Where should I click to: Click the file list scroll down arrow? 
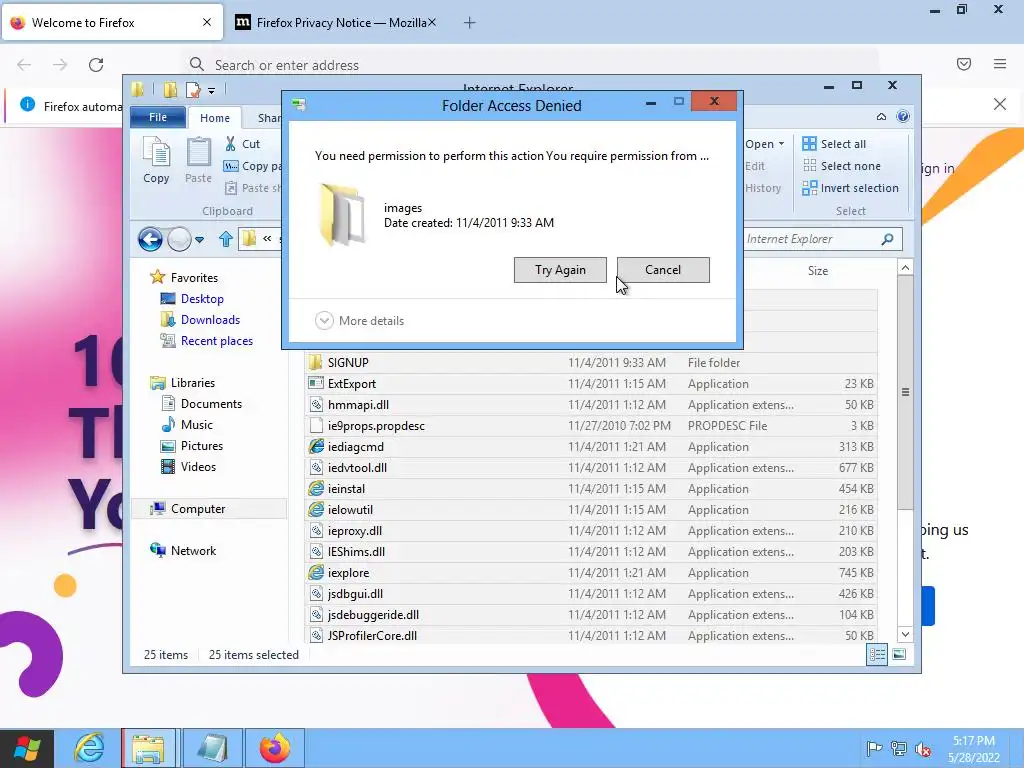905,634
